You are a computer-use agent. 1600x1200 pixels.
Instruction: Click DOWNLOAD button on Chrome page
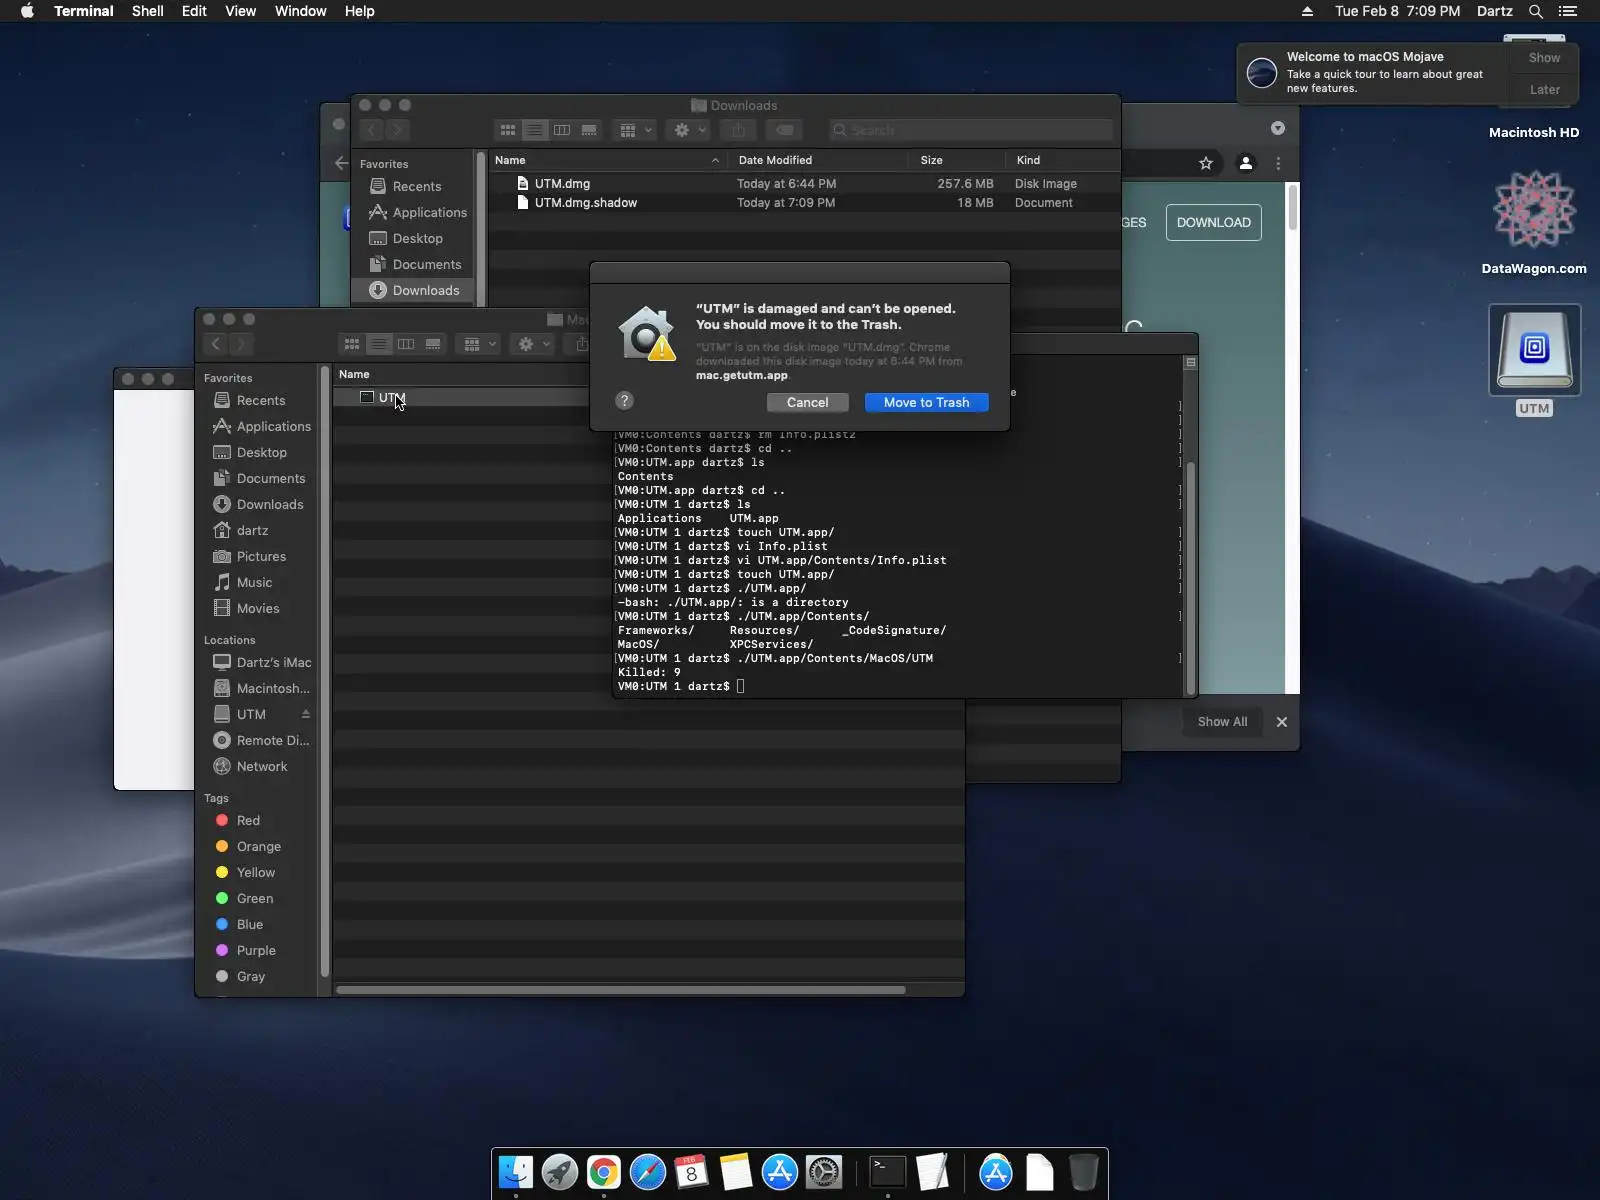click(x=1214, y=222)
